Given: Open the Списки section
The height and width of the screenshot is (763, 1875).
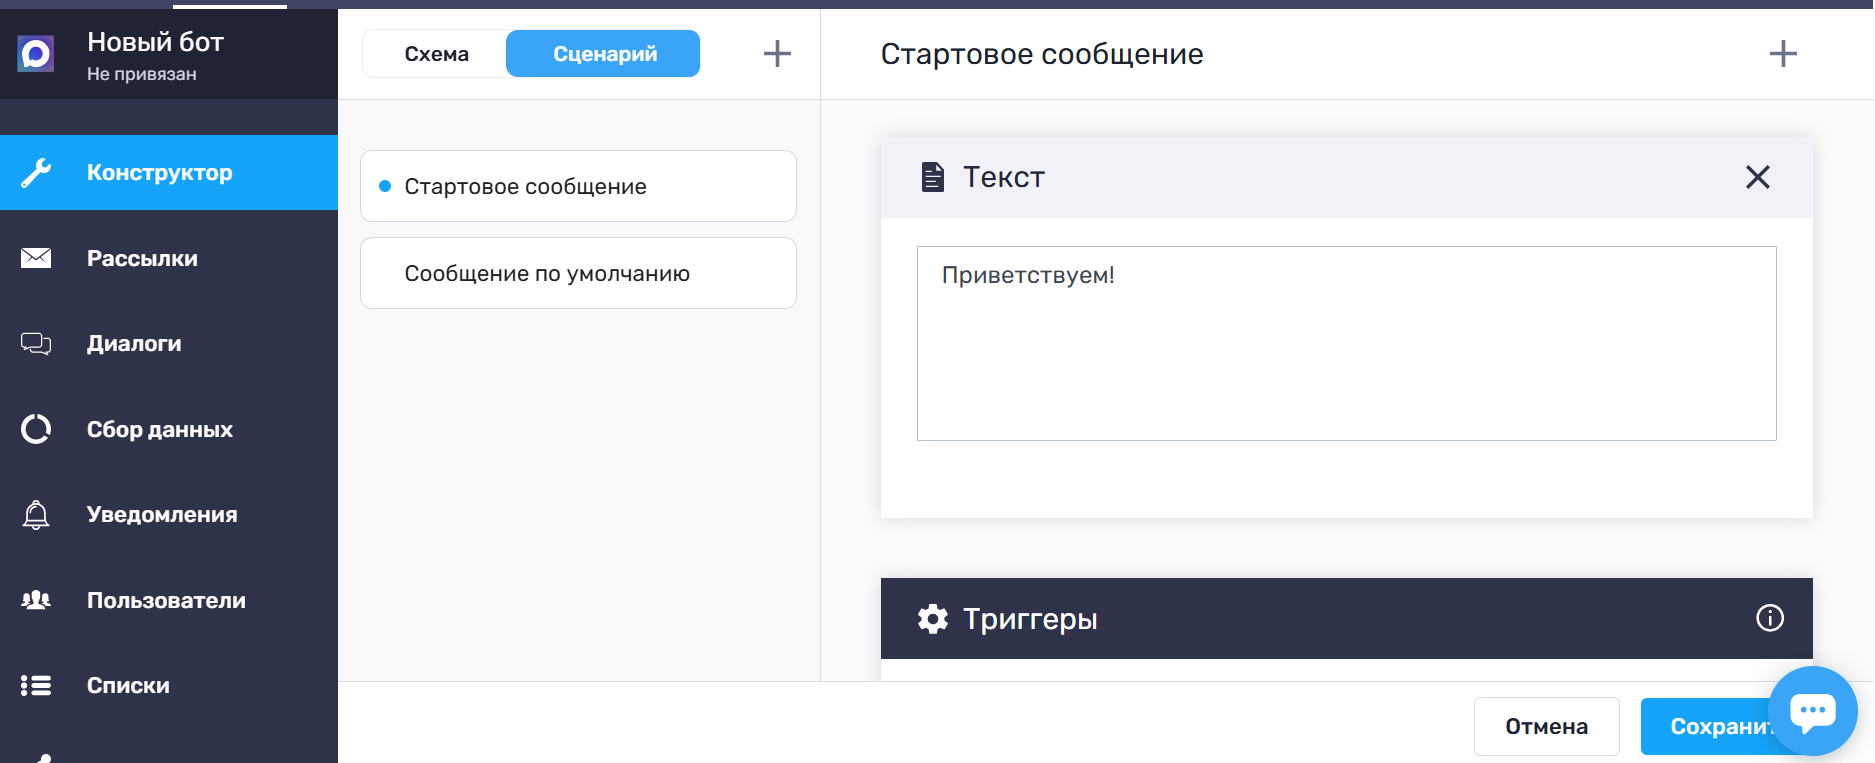Looking at the screenshot, I should point(169,685).
